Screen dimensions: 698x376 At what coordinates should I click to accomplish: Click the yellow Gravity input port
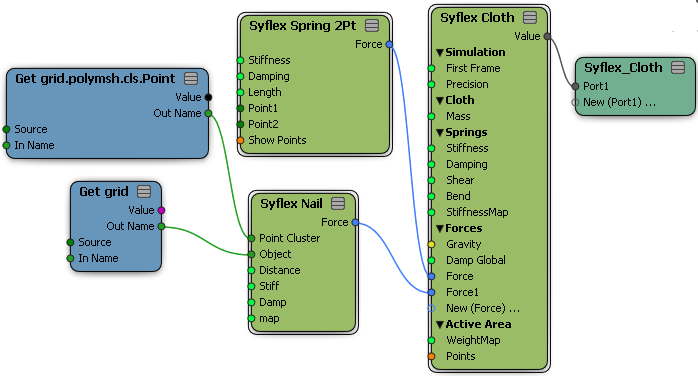coord(431,244)
